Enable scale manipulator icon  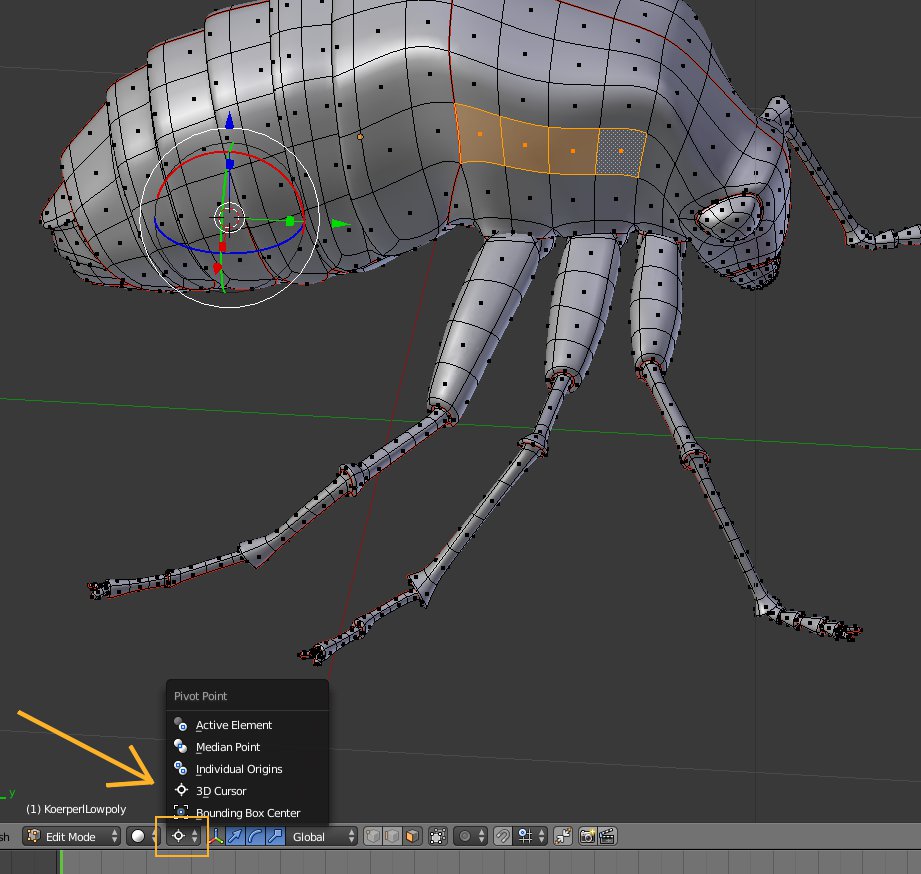pyautogui.click(x=274, y=836)
